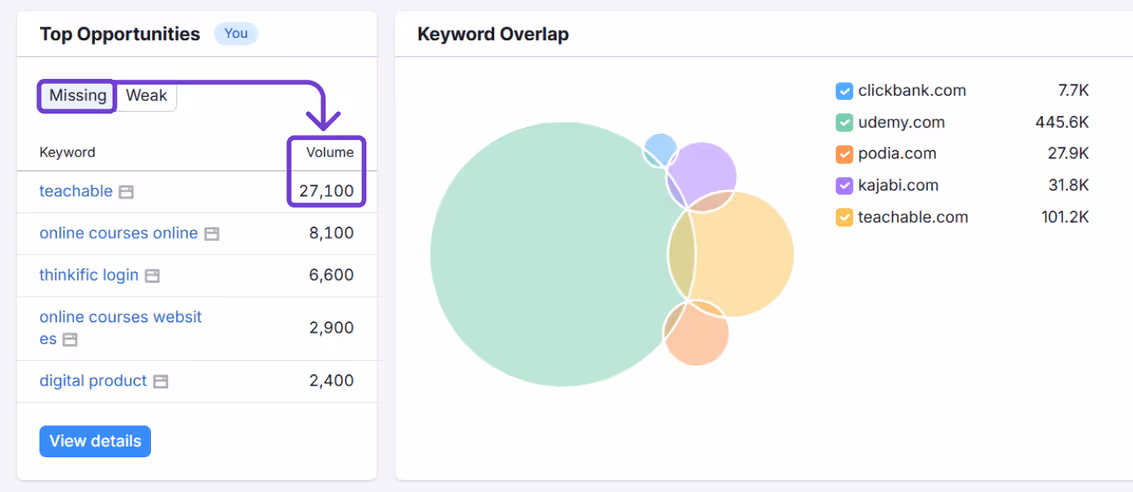
Task: Click the Keyword column header
Action: pos(67,152)
